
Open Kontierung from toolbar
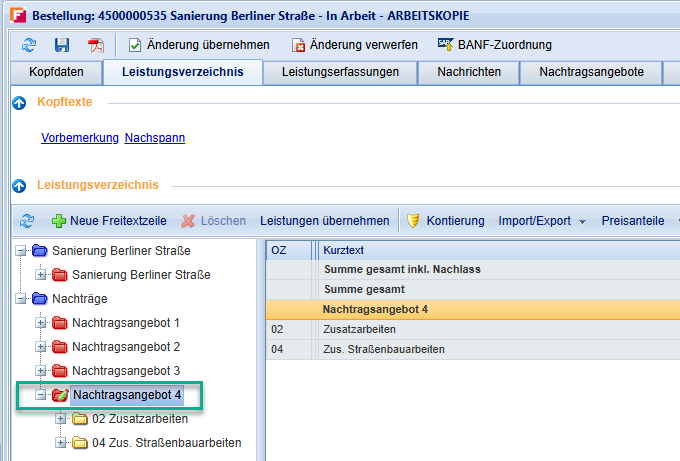(445, 221)
